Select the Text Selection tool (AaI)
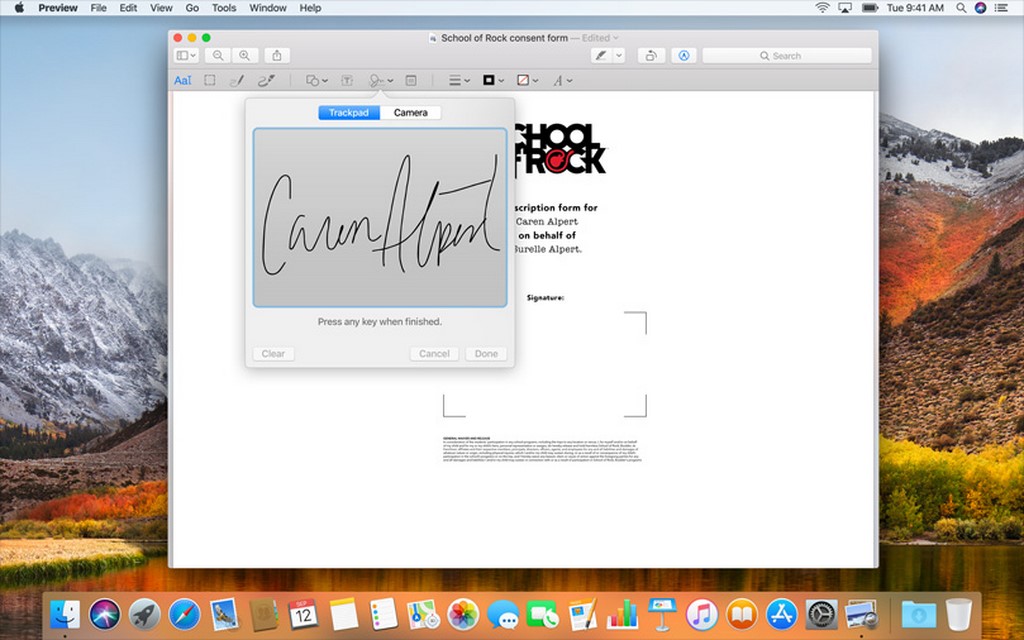The image size is (1024, 640). [183, 80]
